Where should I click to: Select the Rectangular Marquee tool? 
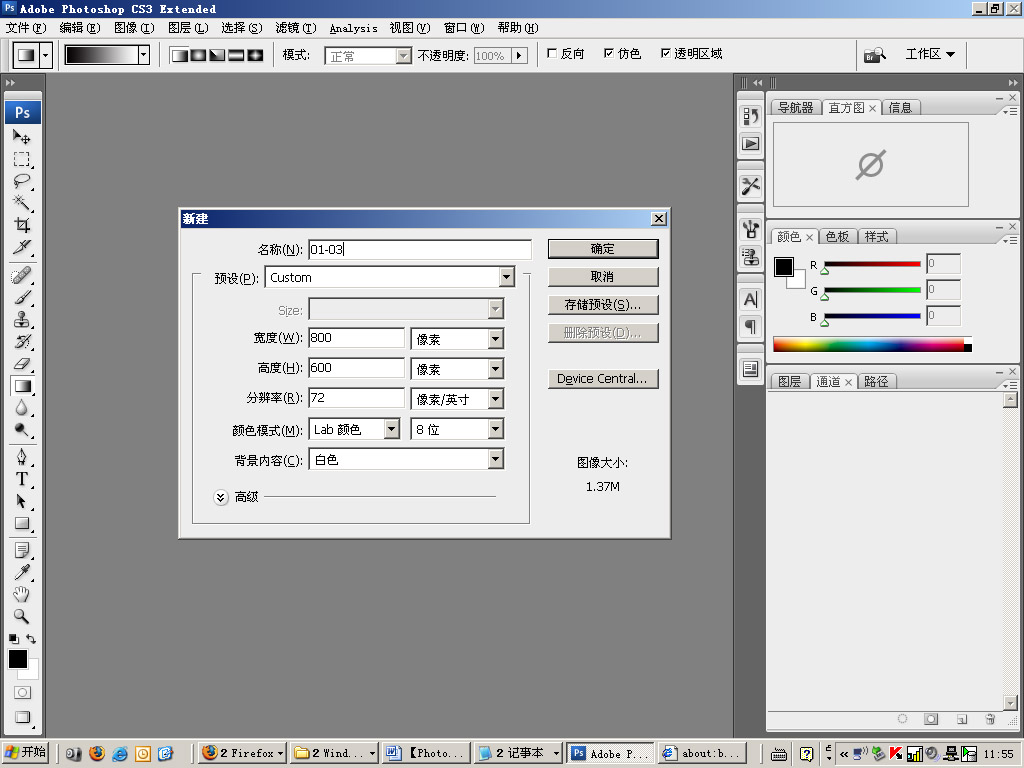tap(22, 159)
